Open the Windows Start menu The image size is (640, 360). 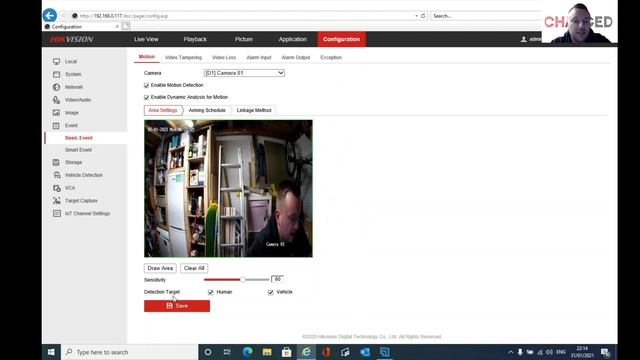[51, 352]
